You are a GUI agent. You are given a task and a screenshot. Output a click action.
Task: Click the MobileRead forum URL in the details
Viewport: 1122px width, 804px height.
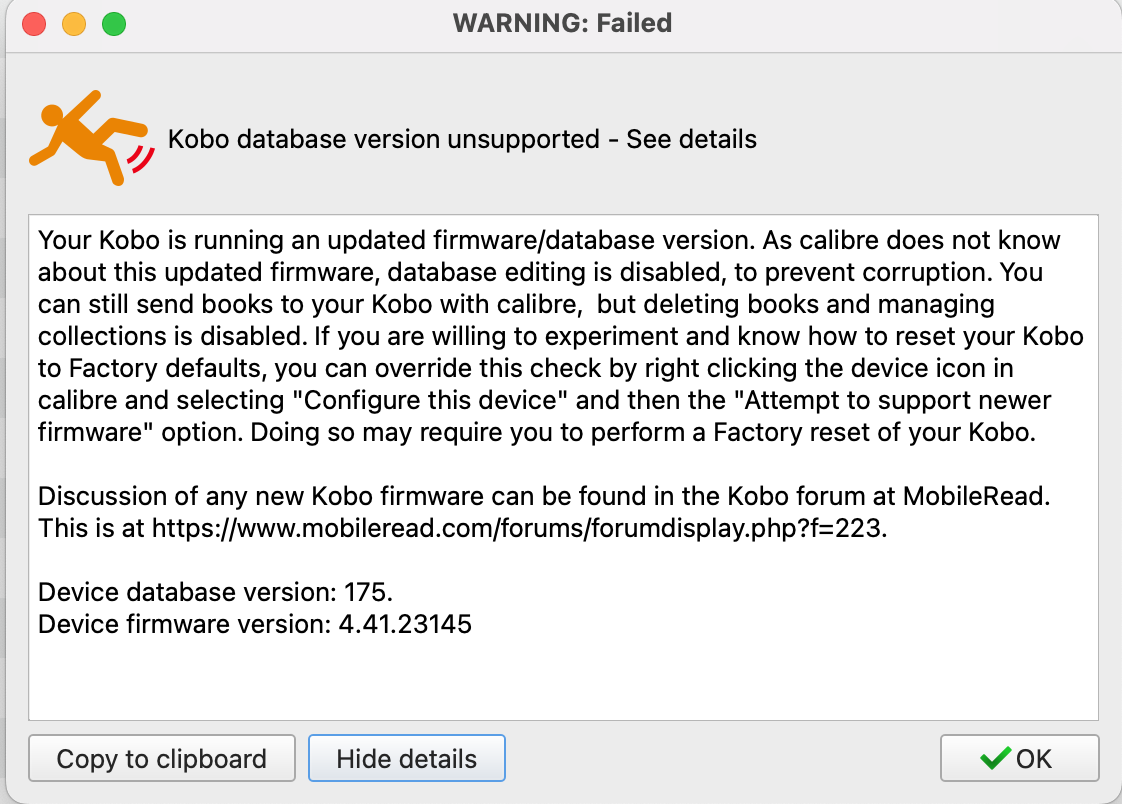point(518,529)
